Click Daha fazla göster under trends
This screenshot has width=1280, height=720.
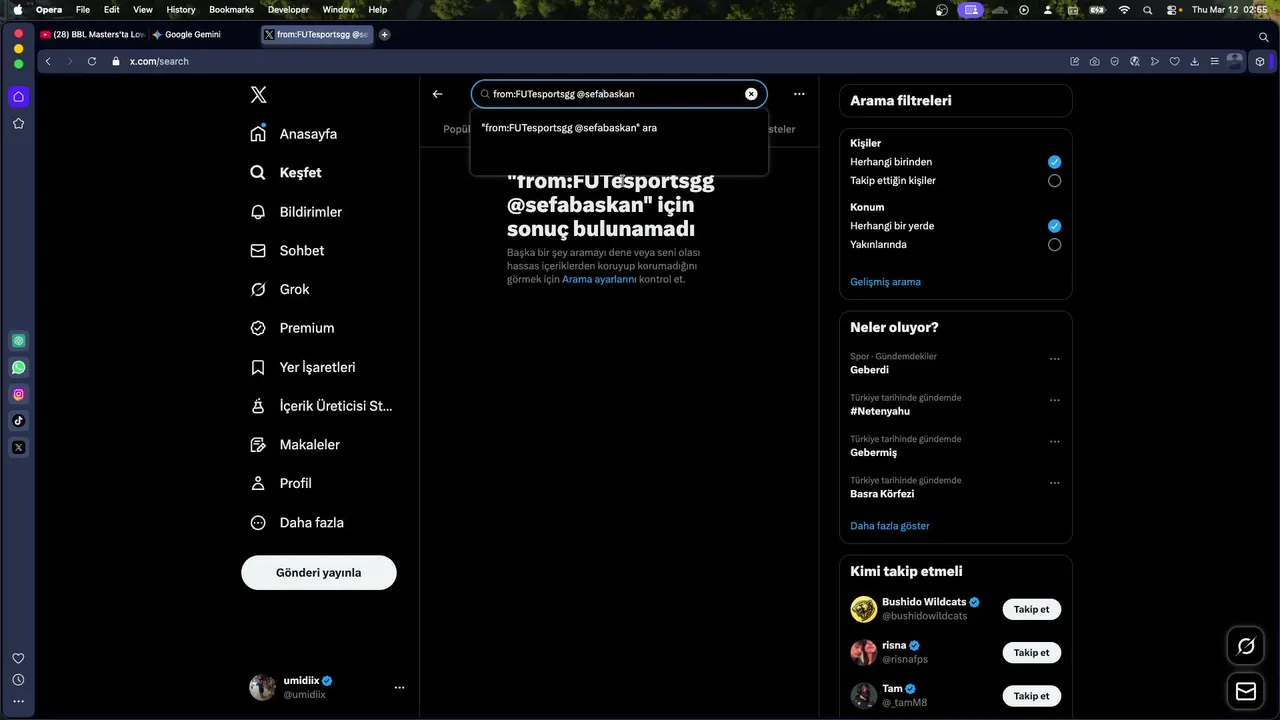click(890, 526)
